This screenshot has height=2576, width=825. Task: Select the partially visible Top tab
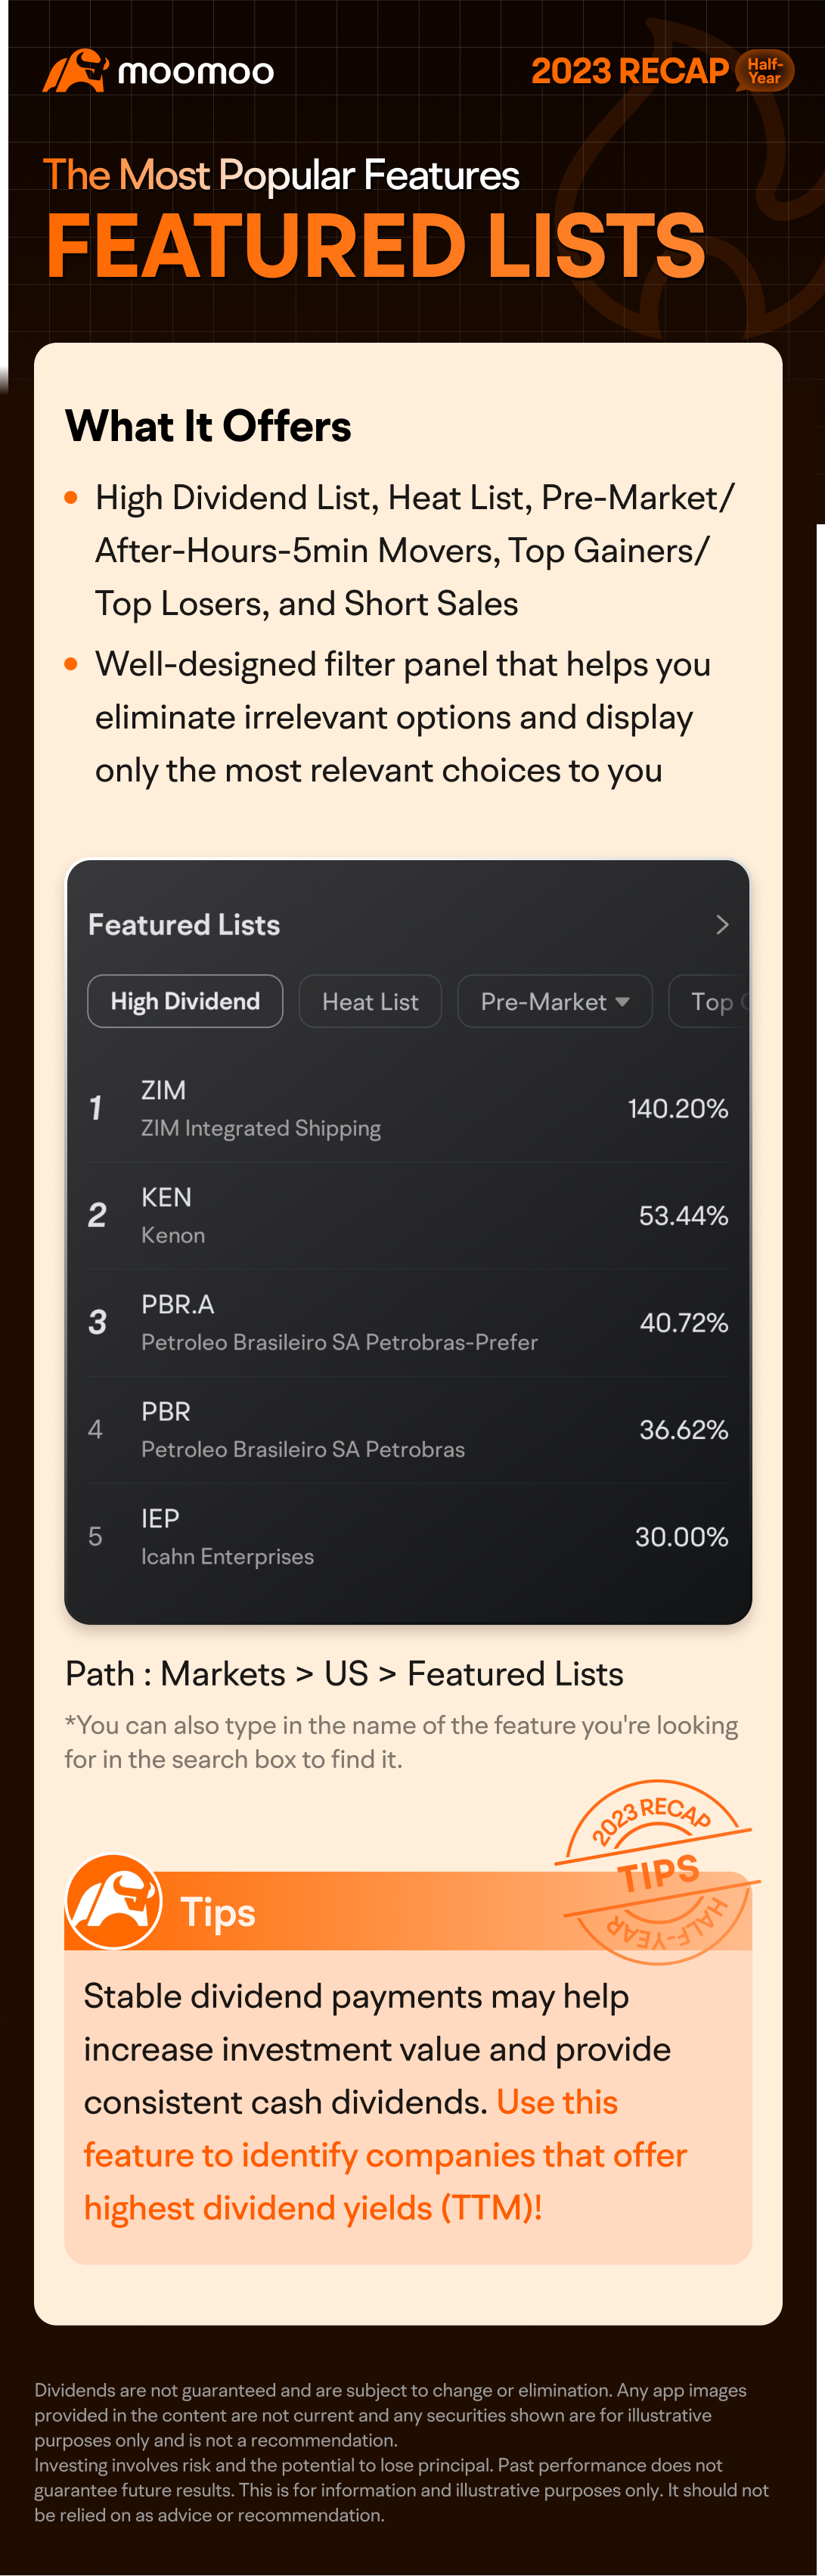pyautogui.click(x=712, y=1002)
